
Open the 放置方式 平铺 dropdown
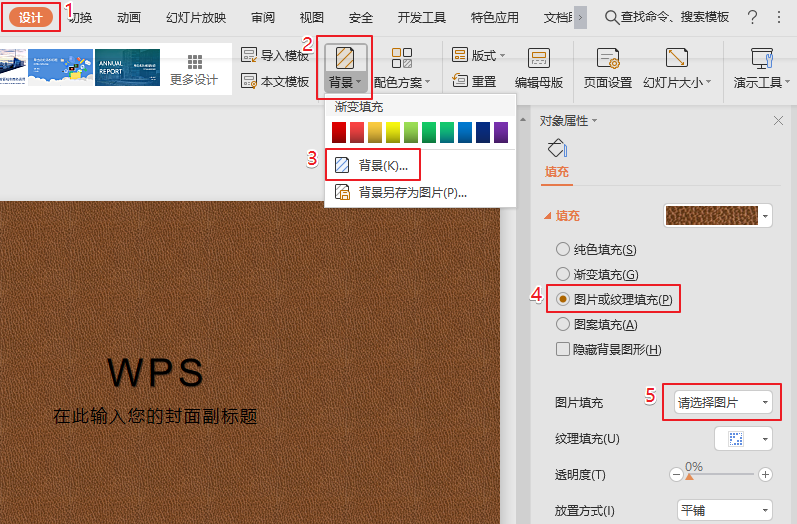pyautogui.click(x=725, y=510)
